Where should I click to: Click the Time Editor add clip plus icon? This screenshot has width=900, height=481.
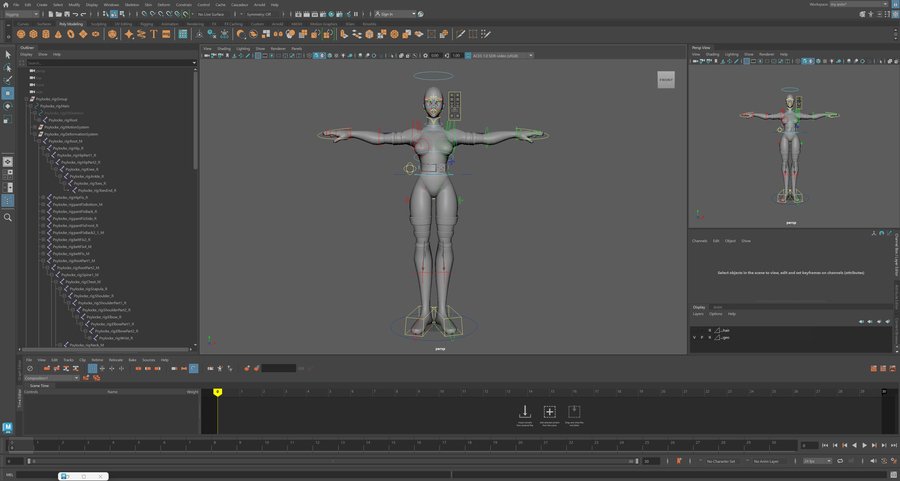(549, 412)
